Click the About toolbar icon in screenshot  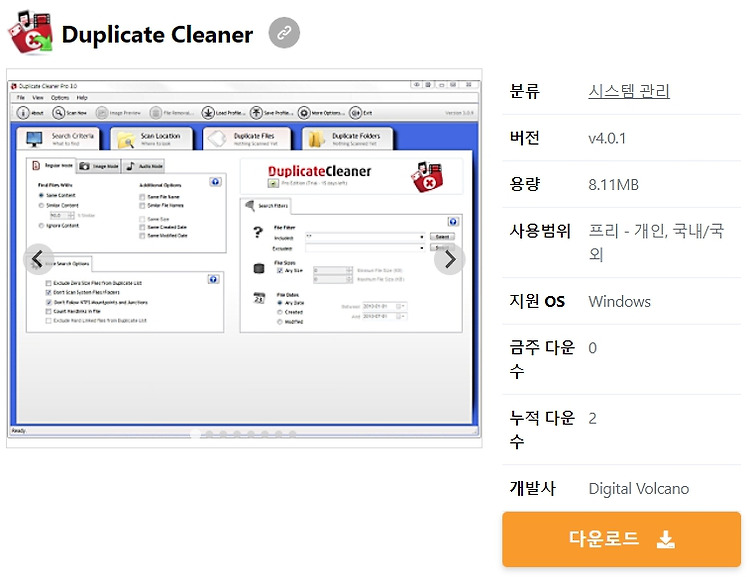23,113
